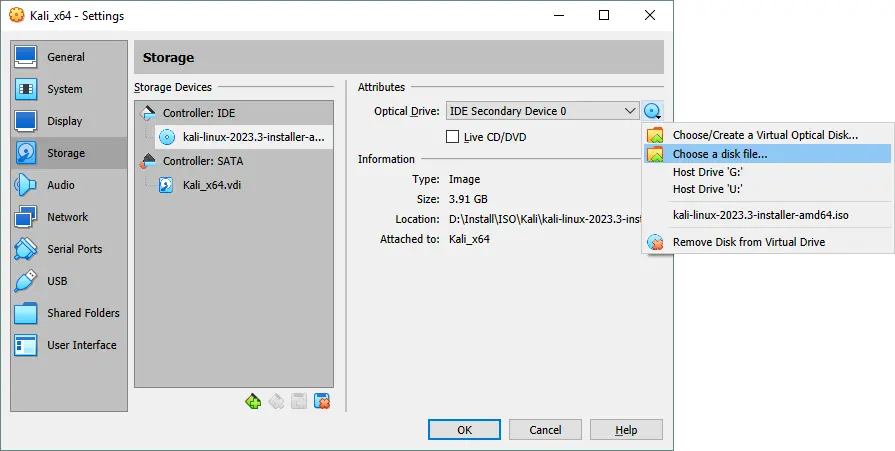Click the Size value 3.91 GB
Screen dimensions: 895x451
coord(468,199)
